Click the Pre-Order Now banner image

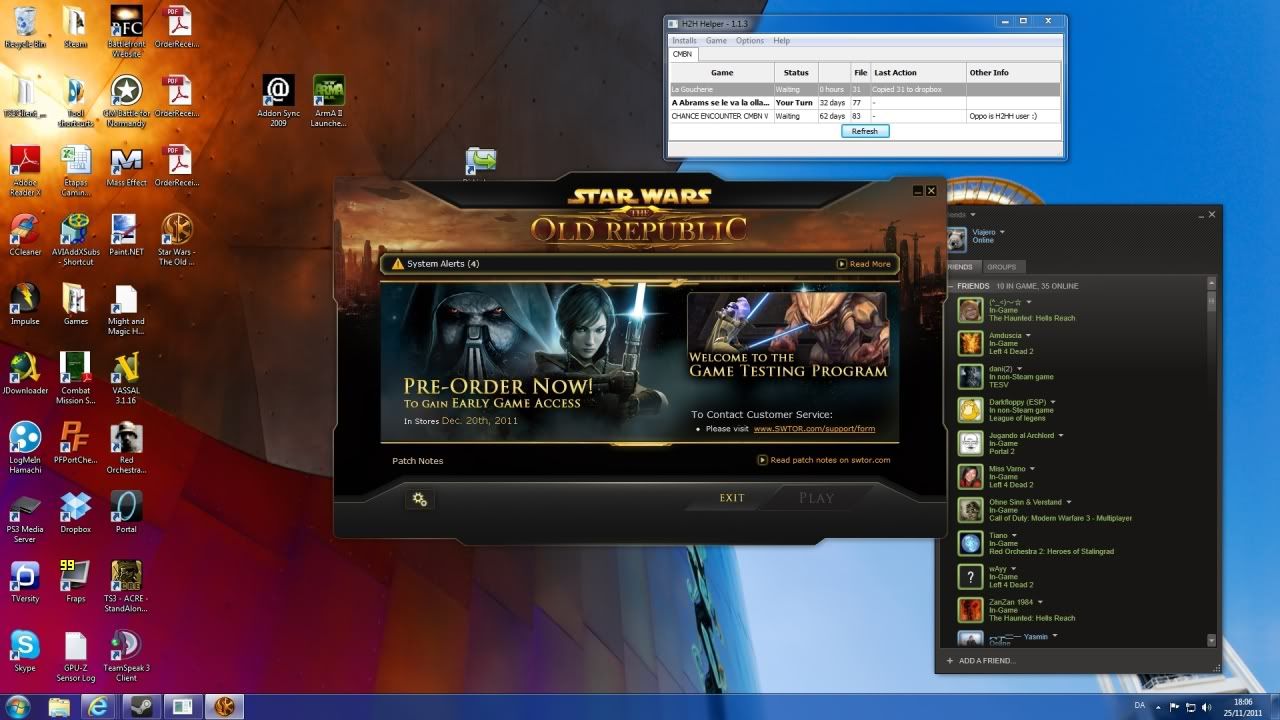coord(530,362)
